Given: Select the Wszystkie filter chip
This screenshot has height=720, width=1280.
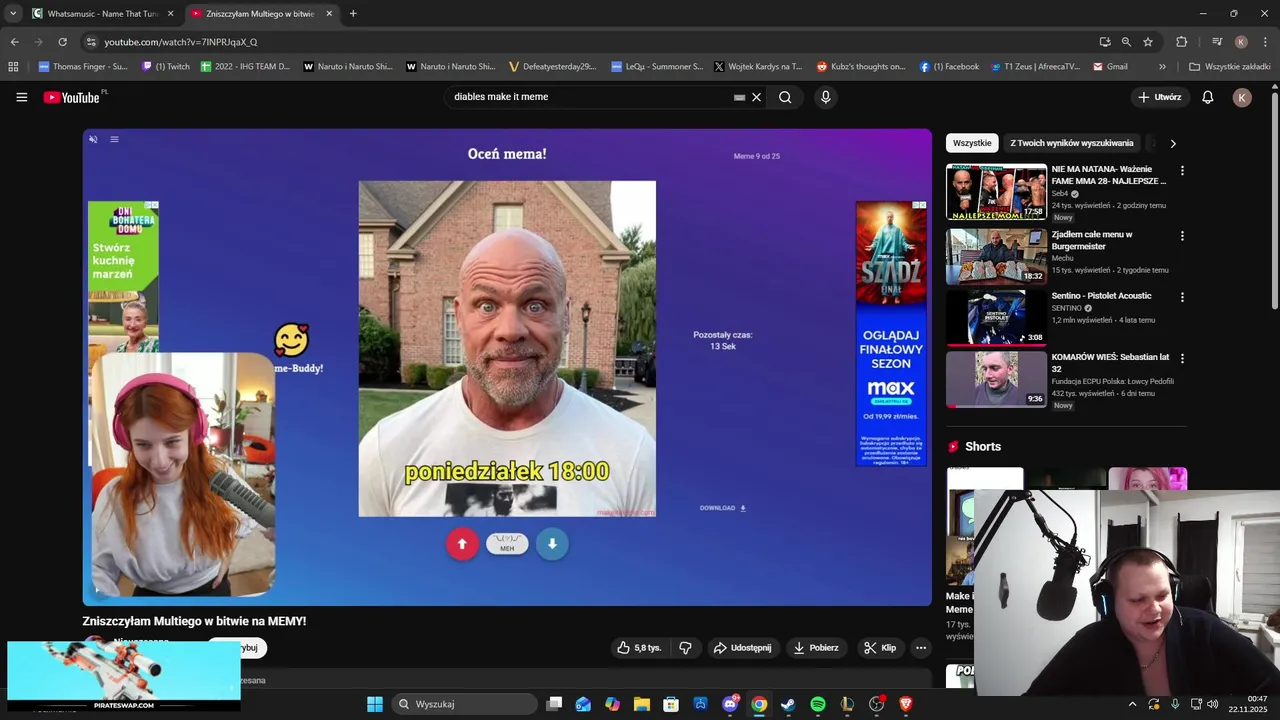Looking at the screenshot, I should [x=972, y=143].
